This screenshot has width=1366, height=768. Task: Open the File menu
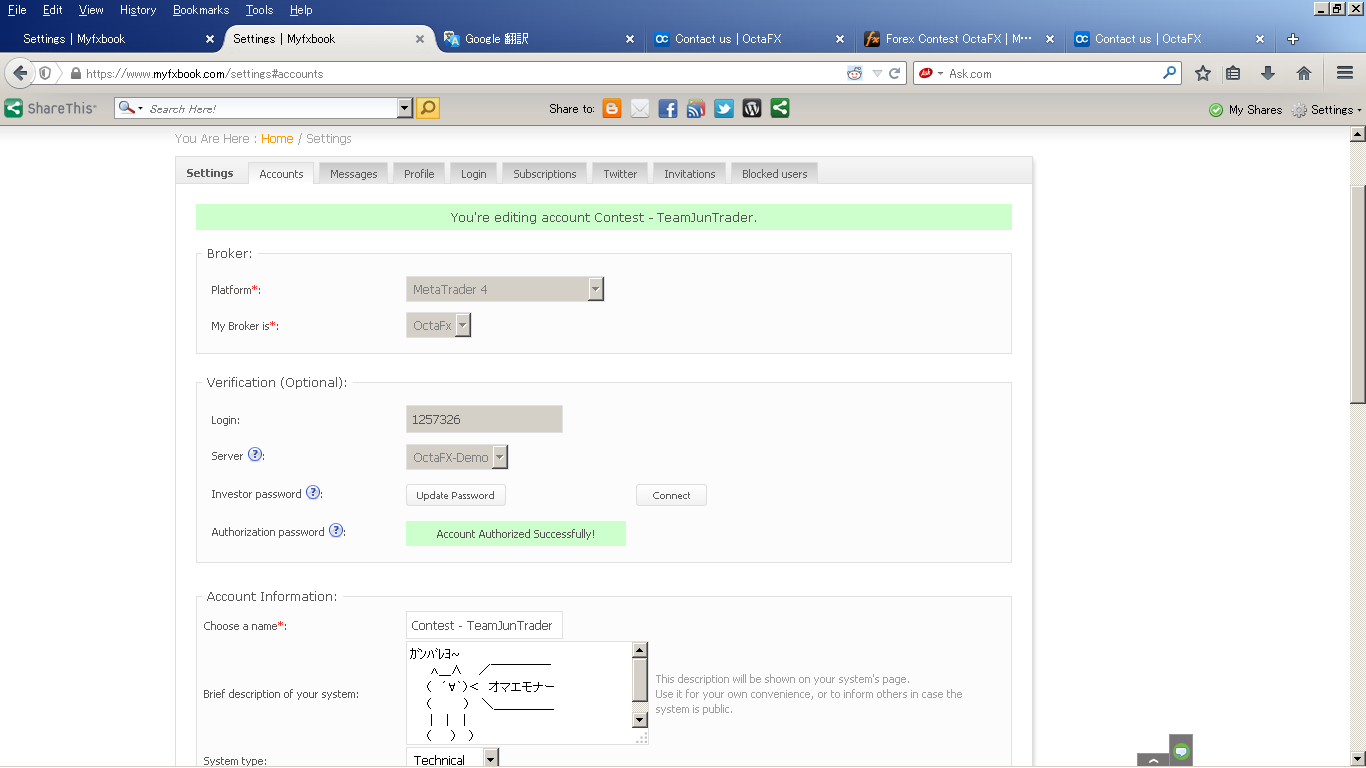point(17,10)
